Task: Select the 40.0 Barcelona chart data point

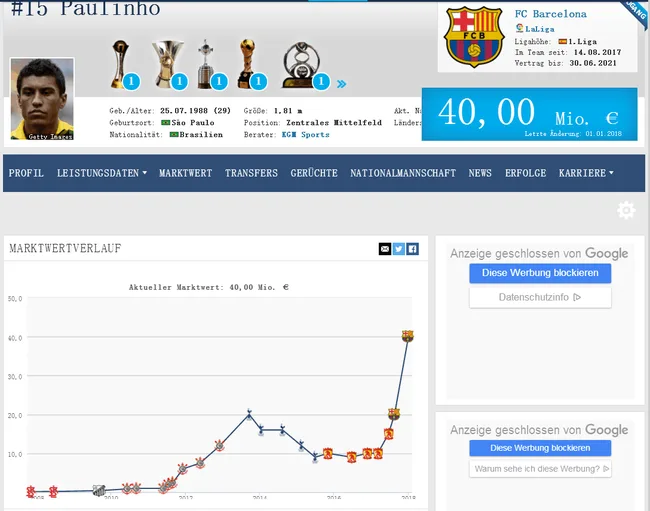Action: coord(407,336)
